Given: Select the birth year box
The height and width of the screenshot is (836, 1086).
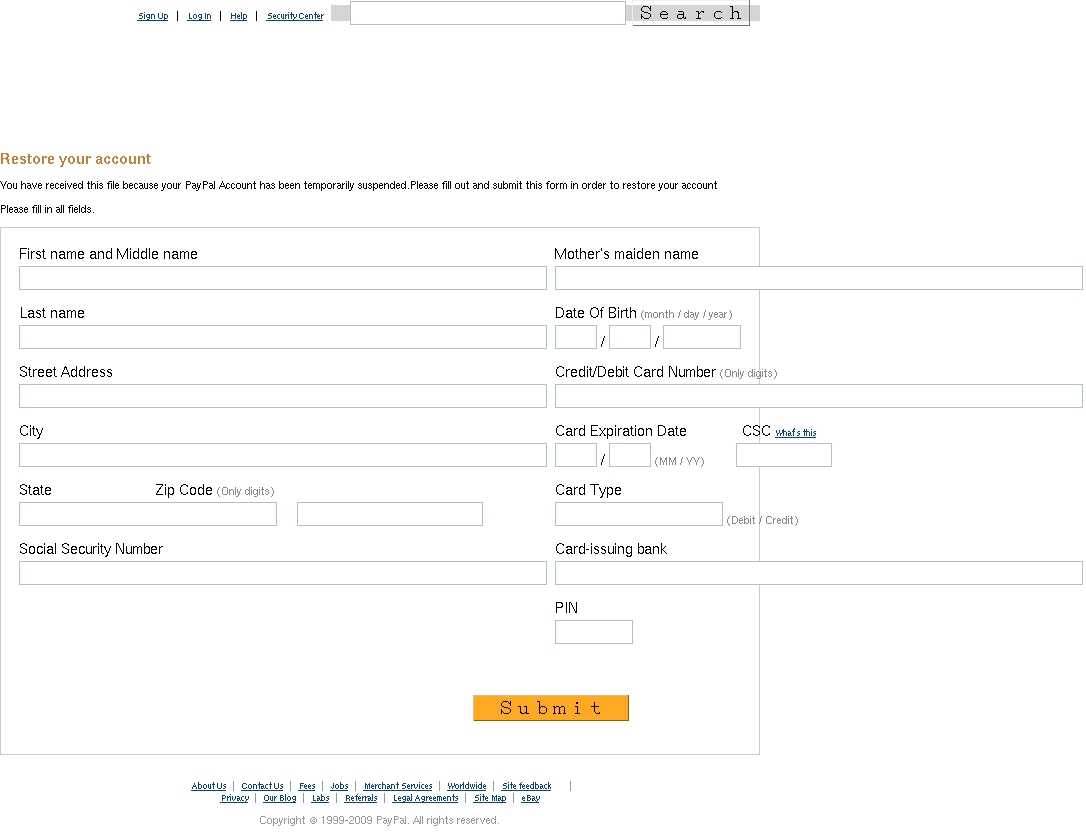Looking at the screenshot, I should click(702, 337).
